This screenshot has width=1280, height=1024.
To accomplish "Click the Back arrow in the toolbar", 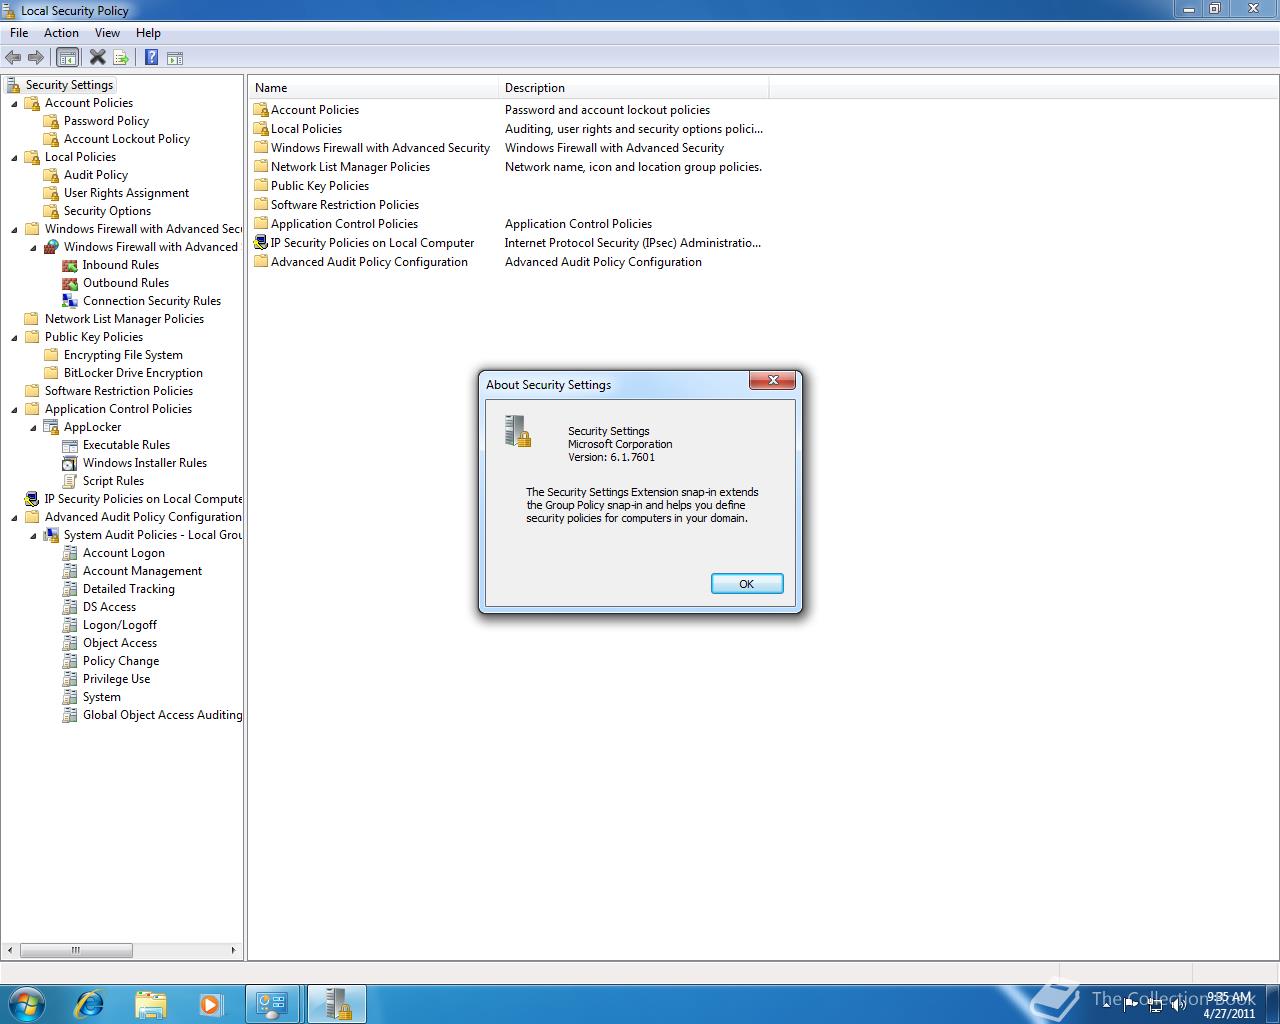I will pyautogui.click(x=13, y=58).
